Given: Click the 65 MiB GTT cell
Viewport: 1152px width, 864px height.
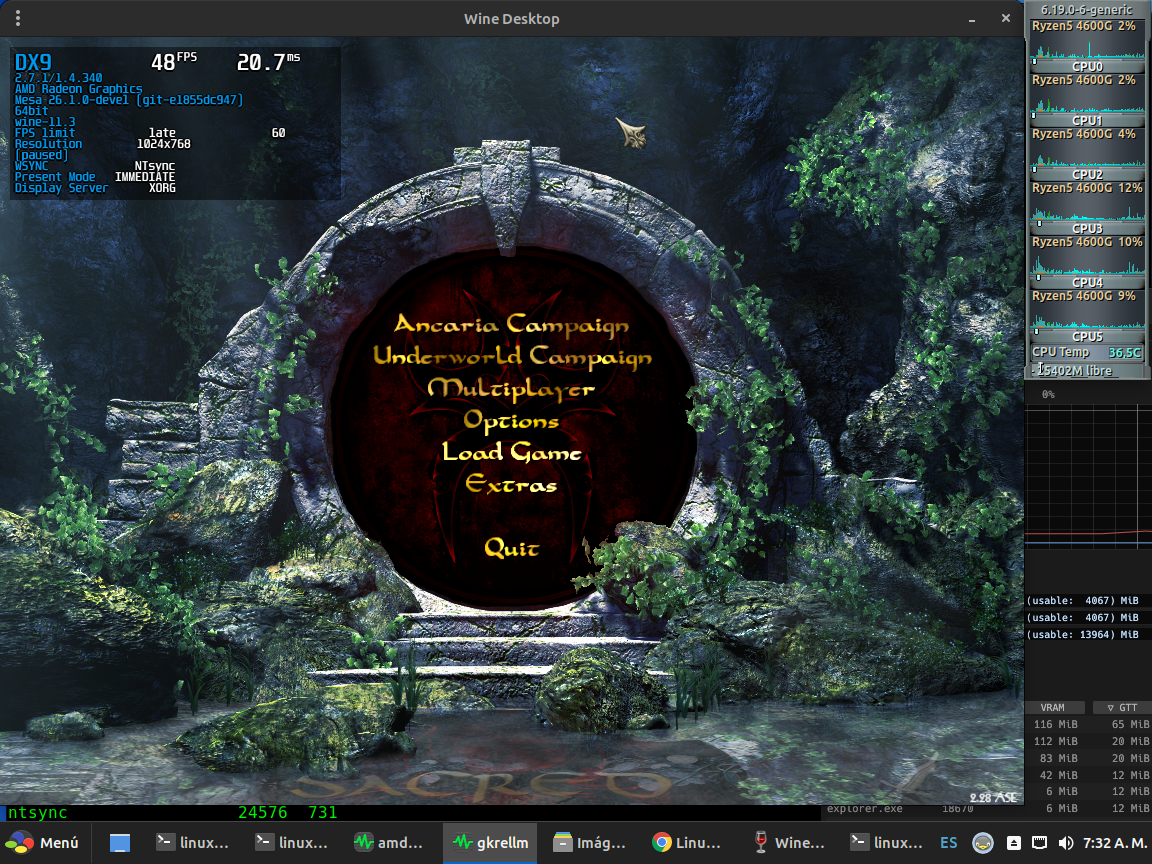Looking at the screenshot, I should coord(1130,724).
